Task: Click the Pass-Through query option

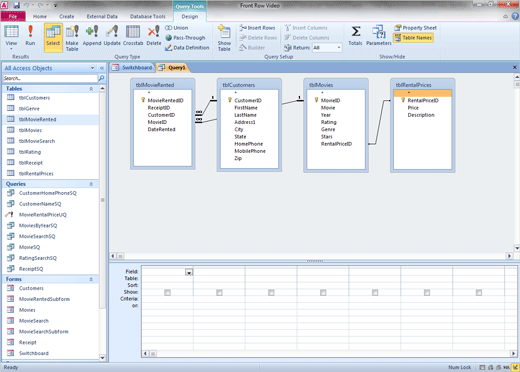Action: [x=185, y=38]
